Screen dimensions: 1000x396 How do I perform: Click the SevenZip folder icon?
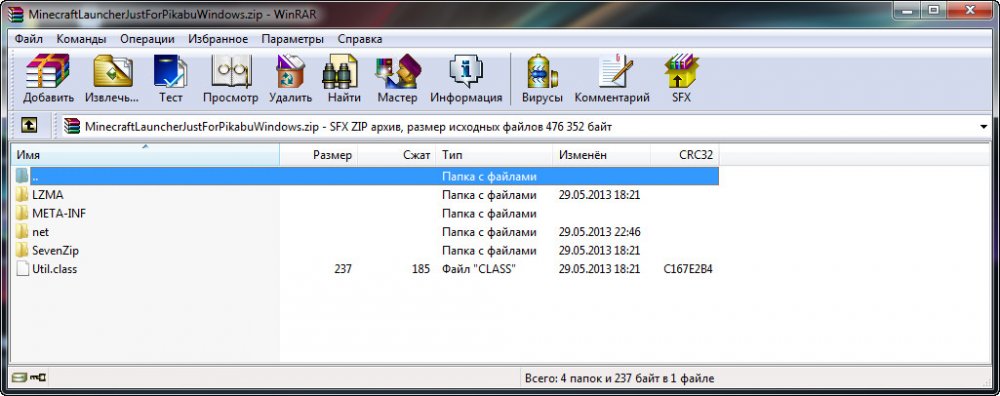coord(23,250)
